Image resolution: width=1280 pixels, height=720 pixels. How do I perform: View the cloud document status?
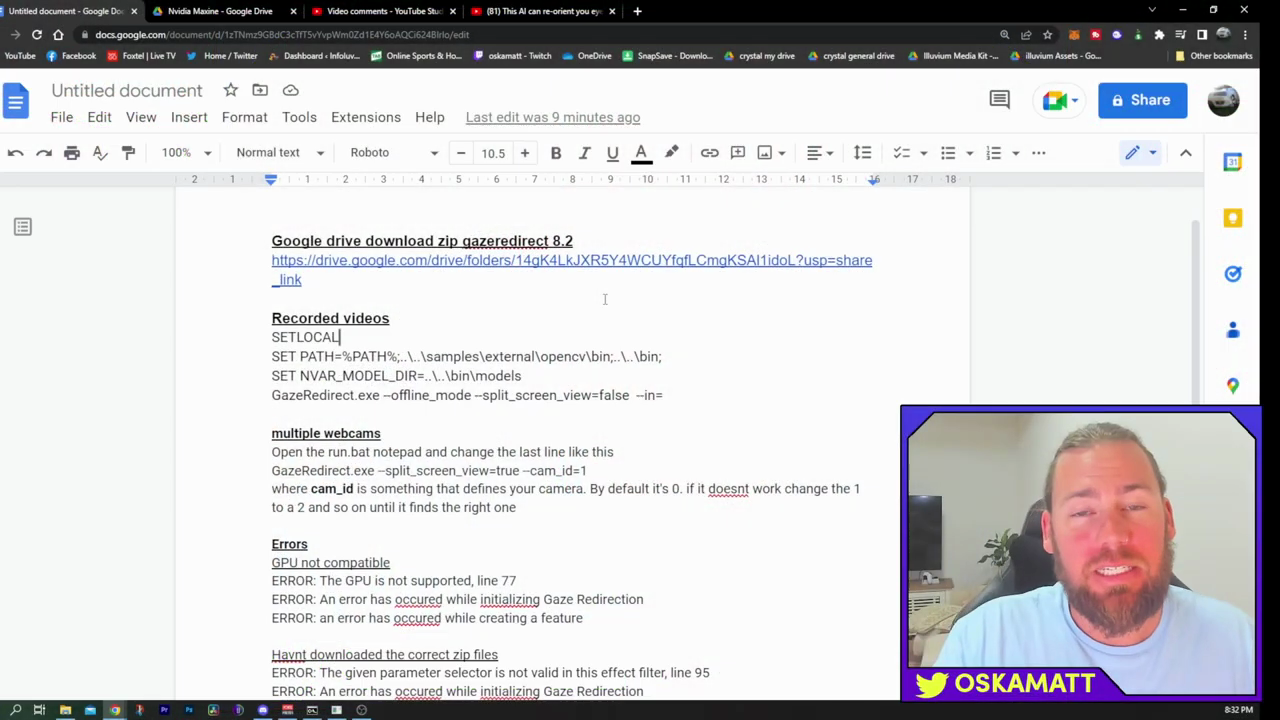tap(291, 90)
